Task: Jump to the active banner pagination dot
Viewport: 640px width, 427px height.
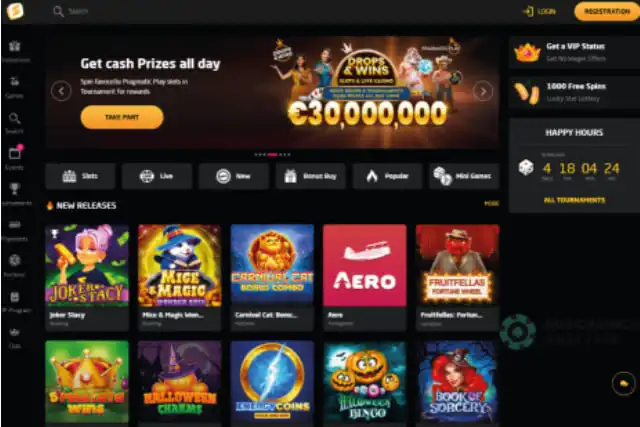Action: pos(272,155)
